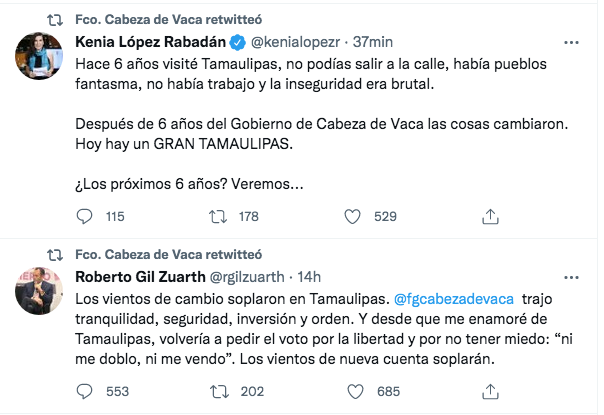Share Kenia López Rabadán's tweet
The image size is (604, 415).
point(490,216)
